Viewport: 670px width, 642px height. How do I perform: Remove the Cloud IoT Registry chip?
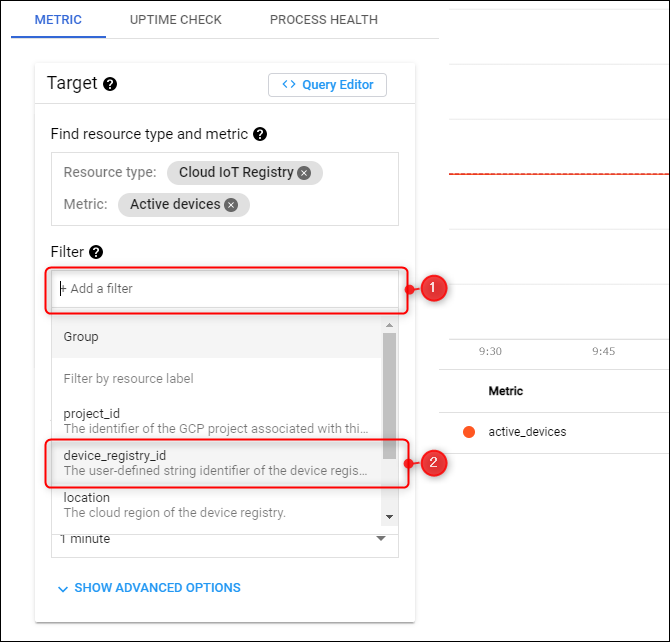click(x=304, y=173)
